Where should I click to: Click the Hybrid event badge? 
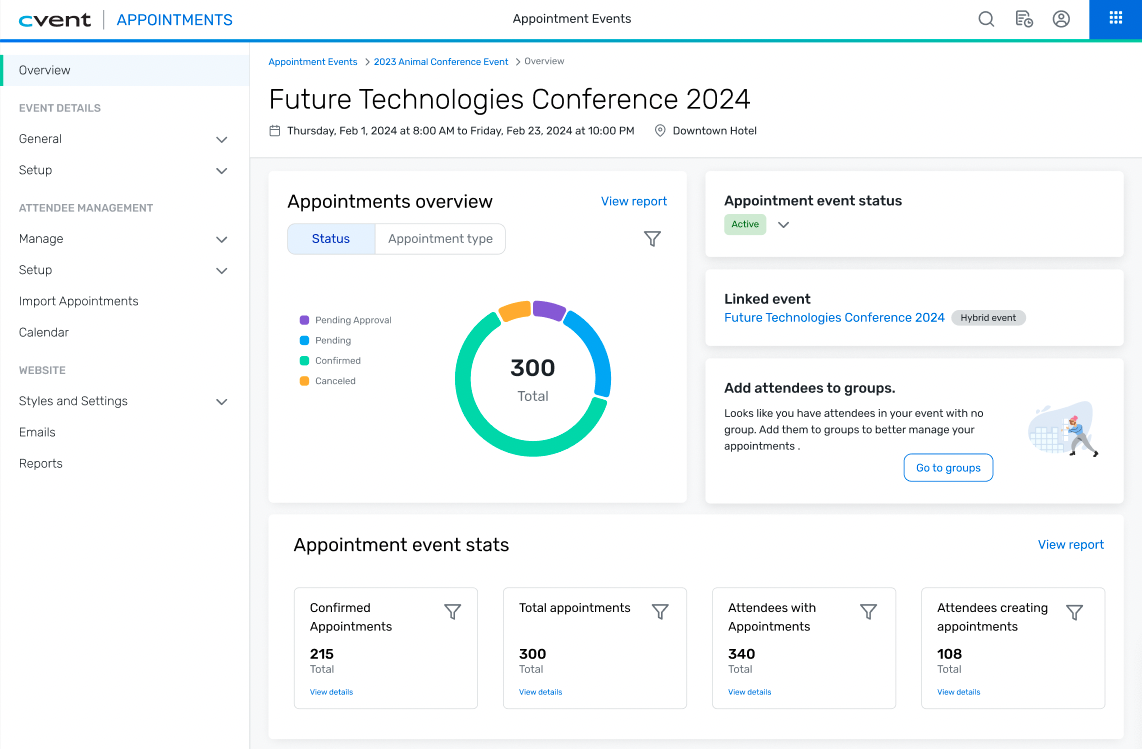(988, 318)
